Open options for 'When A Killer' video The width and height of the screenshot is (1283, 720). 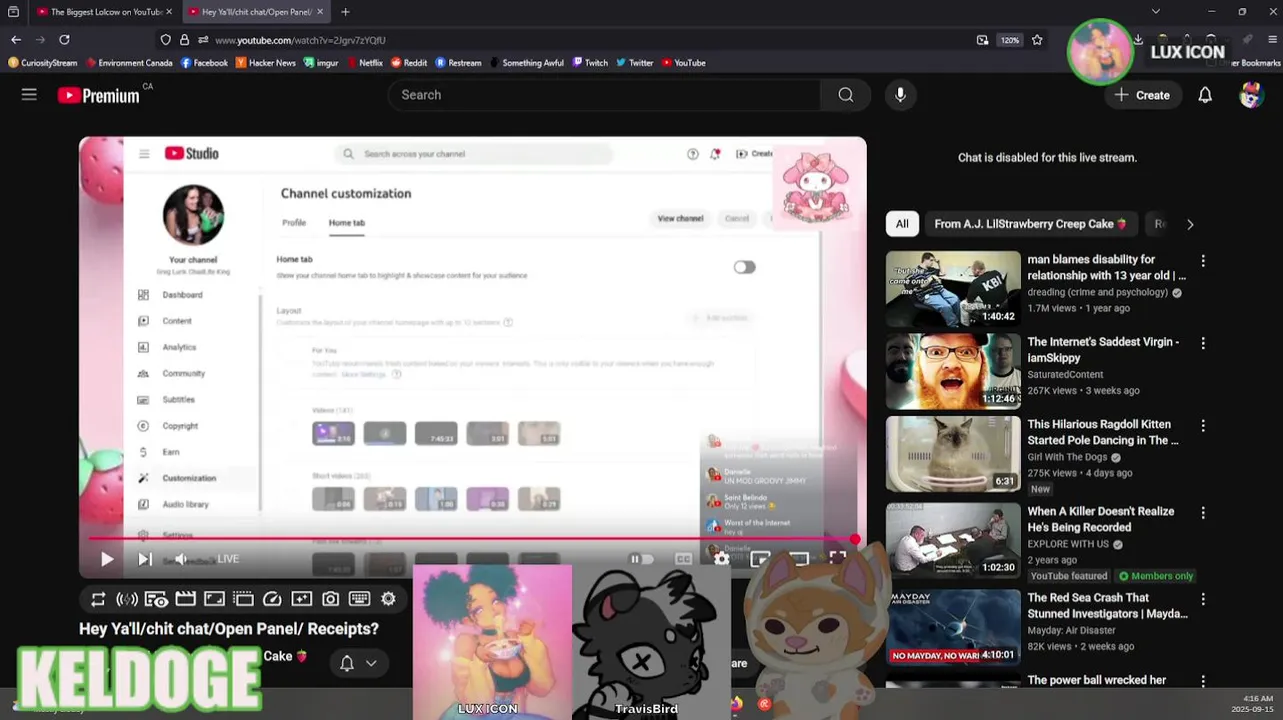[x=1203, y=512]
